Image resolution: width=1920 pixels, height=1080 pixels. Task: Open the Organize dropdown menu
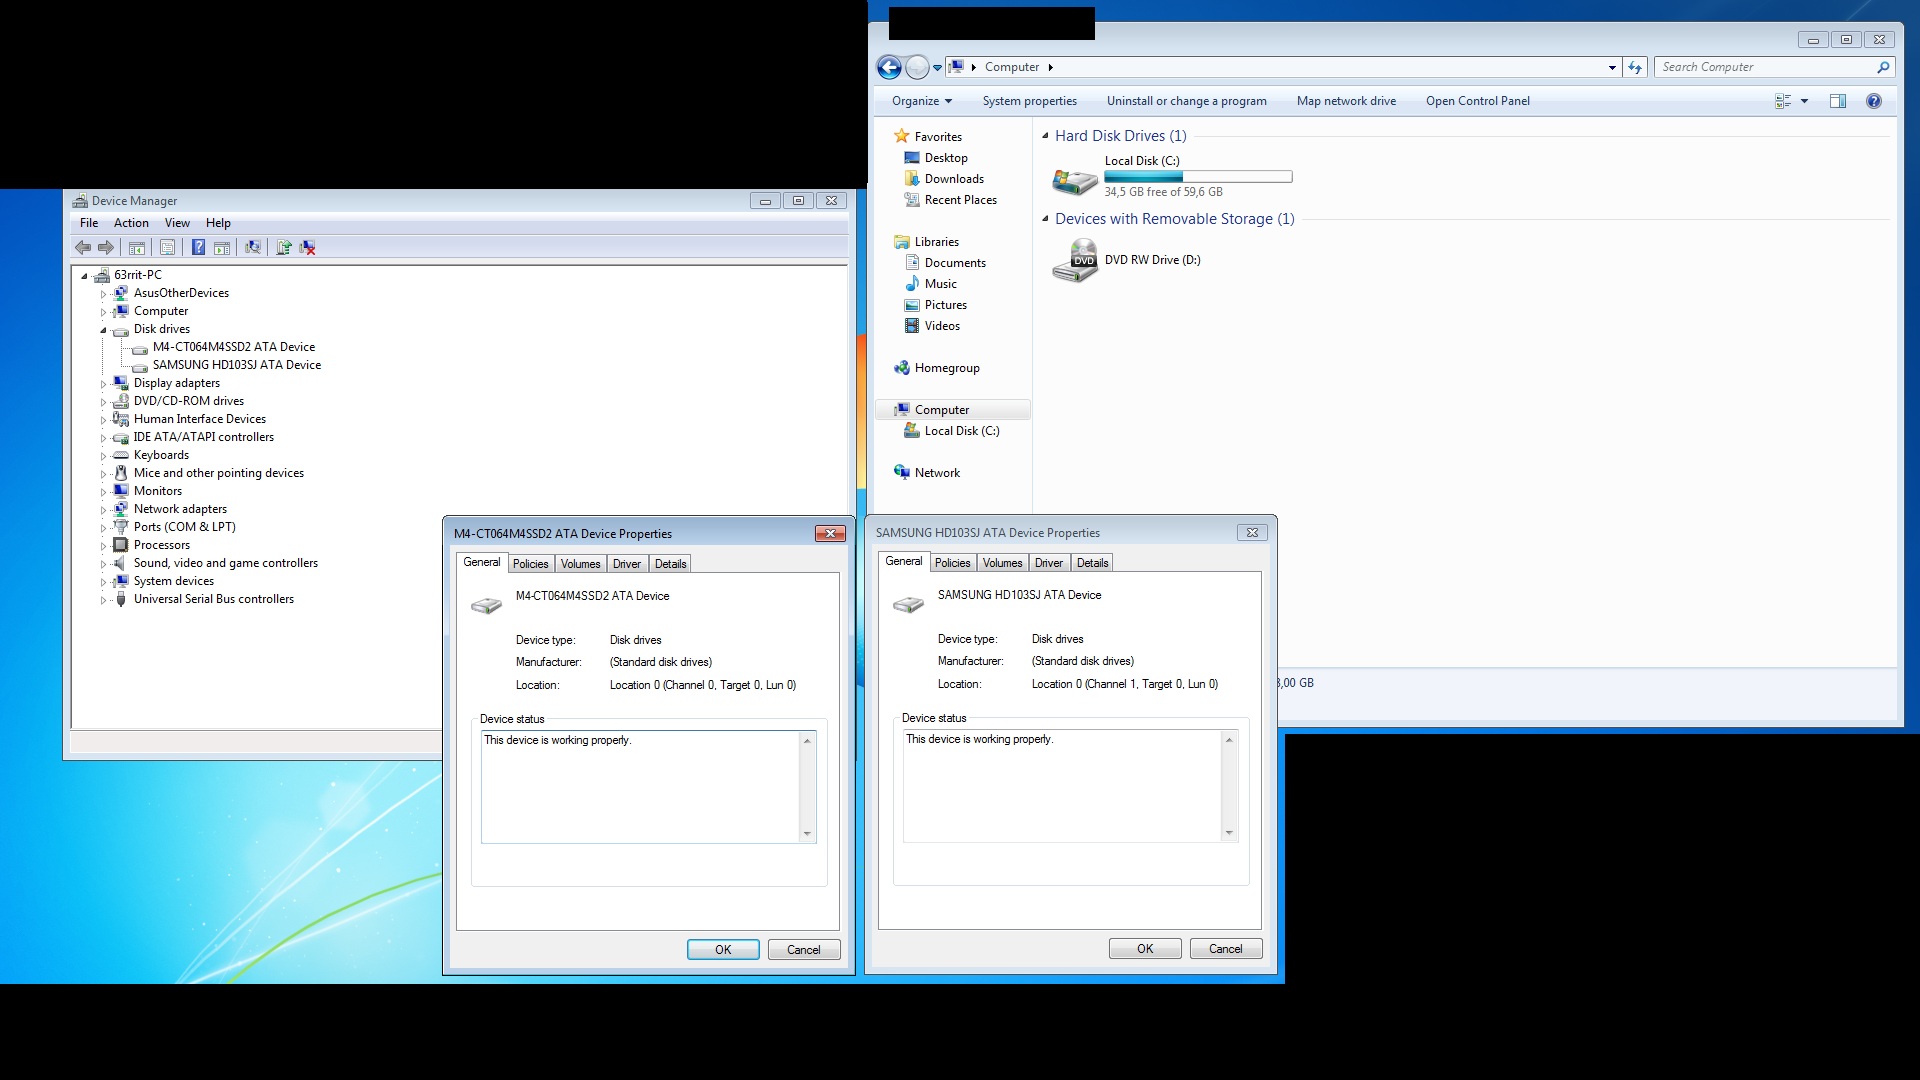coord(922,101)
